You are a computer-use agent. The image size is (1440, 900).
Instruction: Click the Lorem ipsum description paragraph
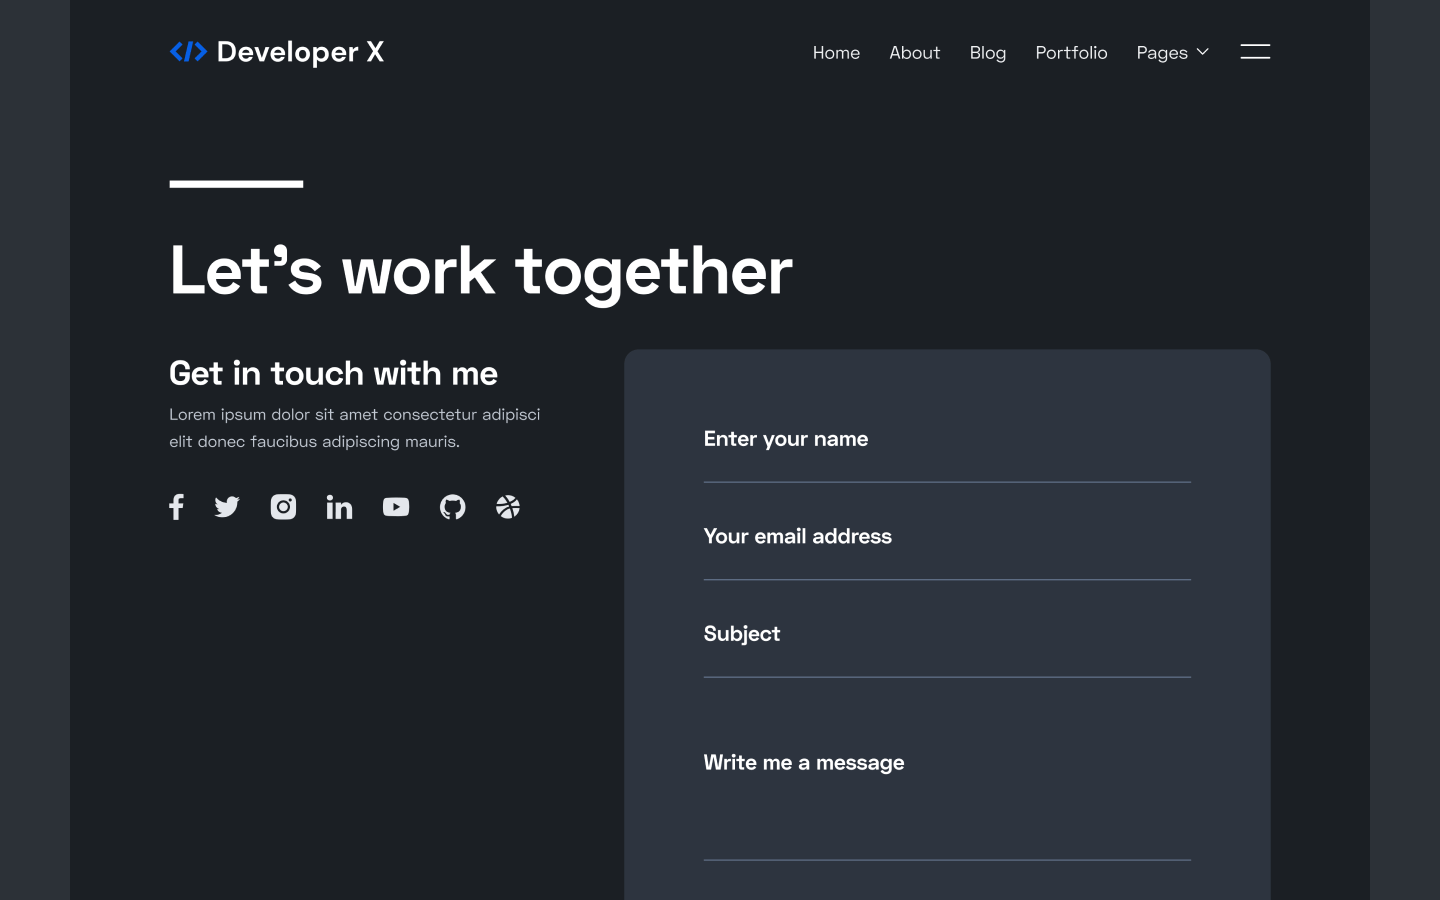[x=355, y=428]
